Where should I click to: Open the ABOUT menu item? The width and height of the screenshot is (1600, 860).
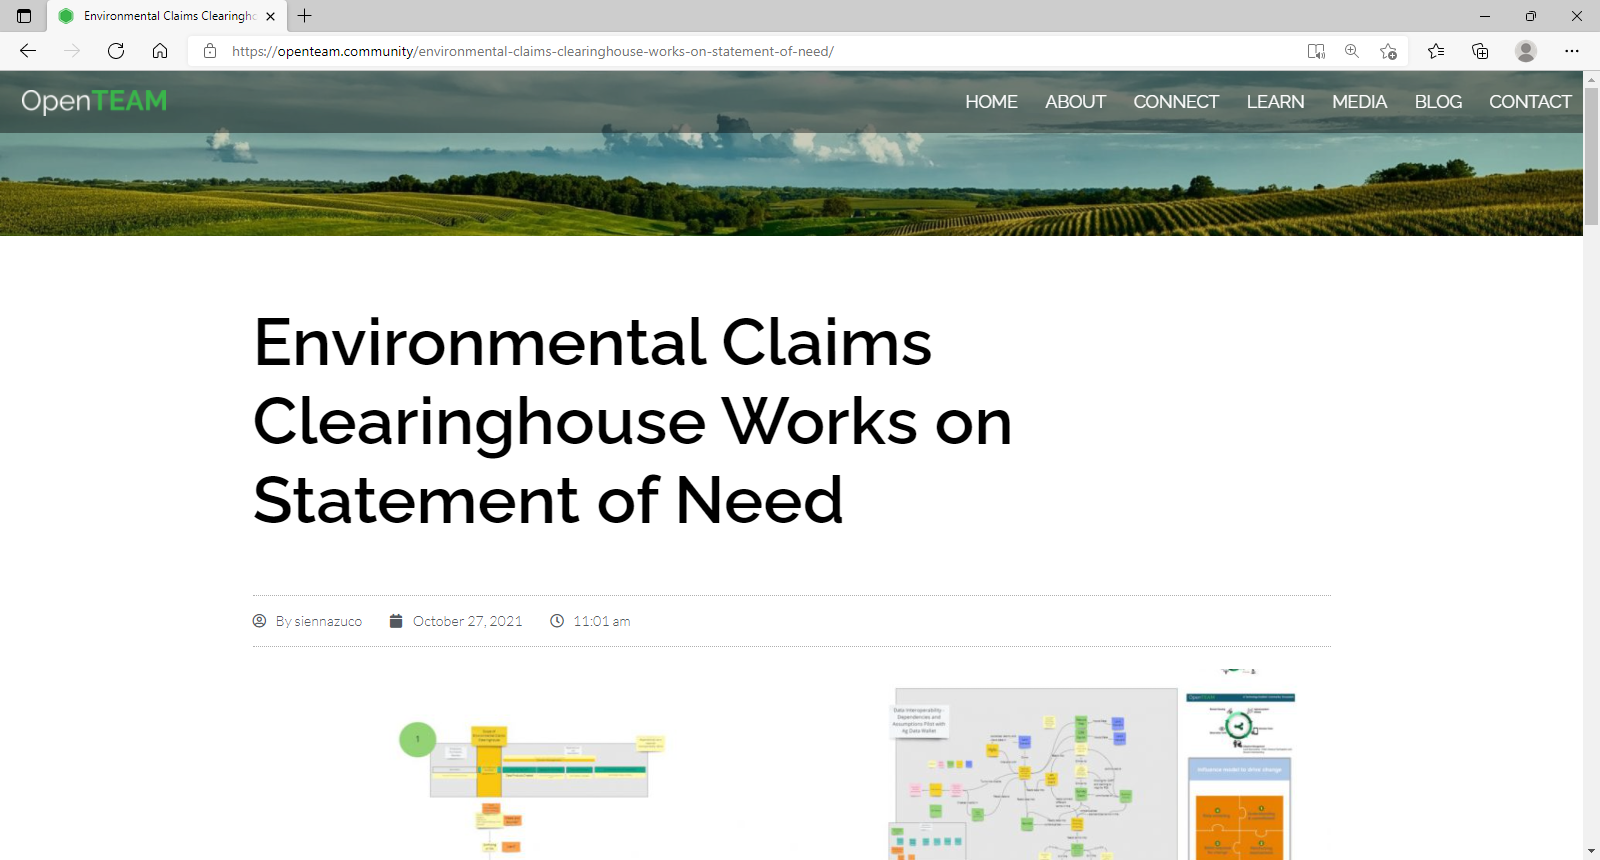(x=1075, y=102)
